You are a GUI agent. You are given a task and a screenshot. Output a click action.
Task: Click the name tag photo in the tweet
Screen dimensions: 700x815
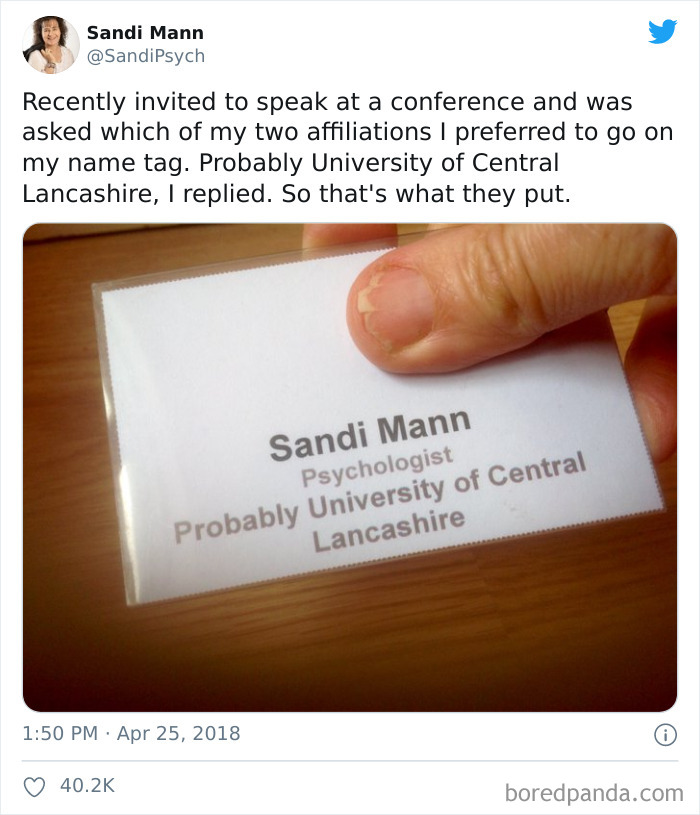[350, 460]
